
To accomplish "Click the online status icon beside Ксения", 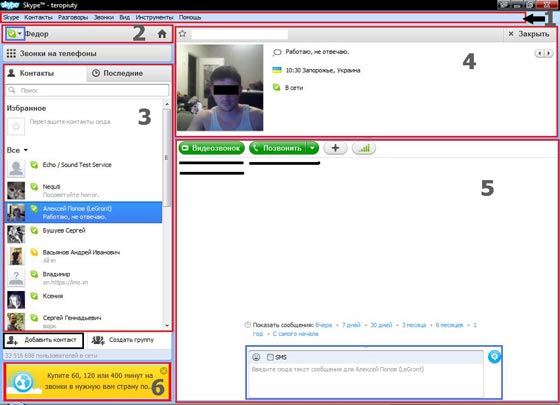I will (34, 296).
